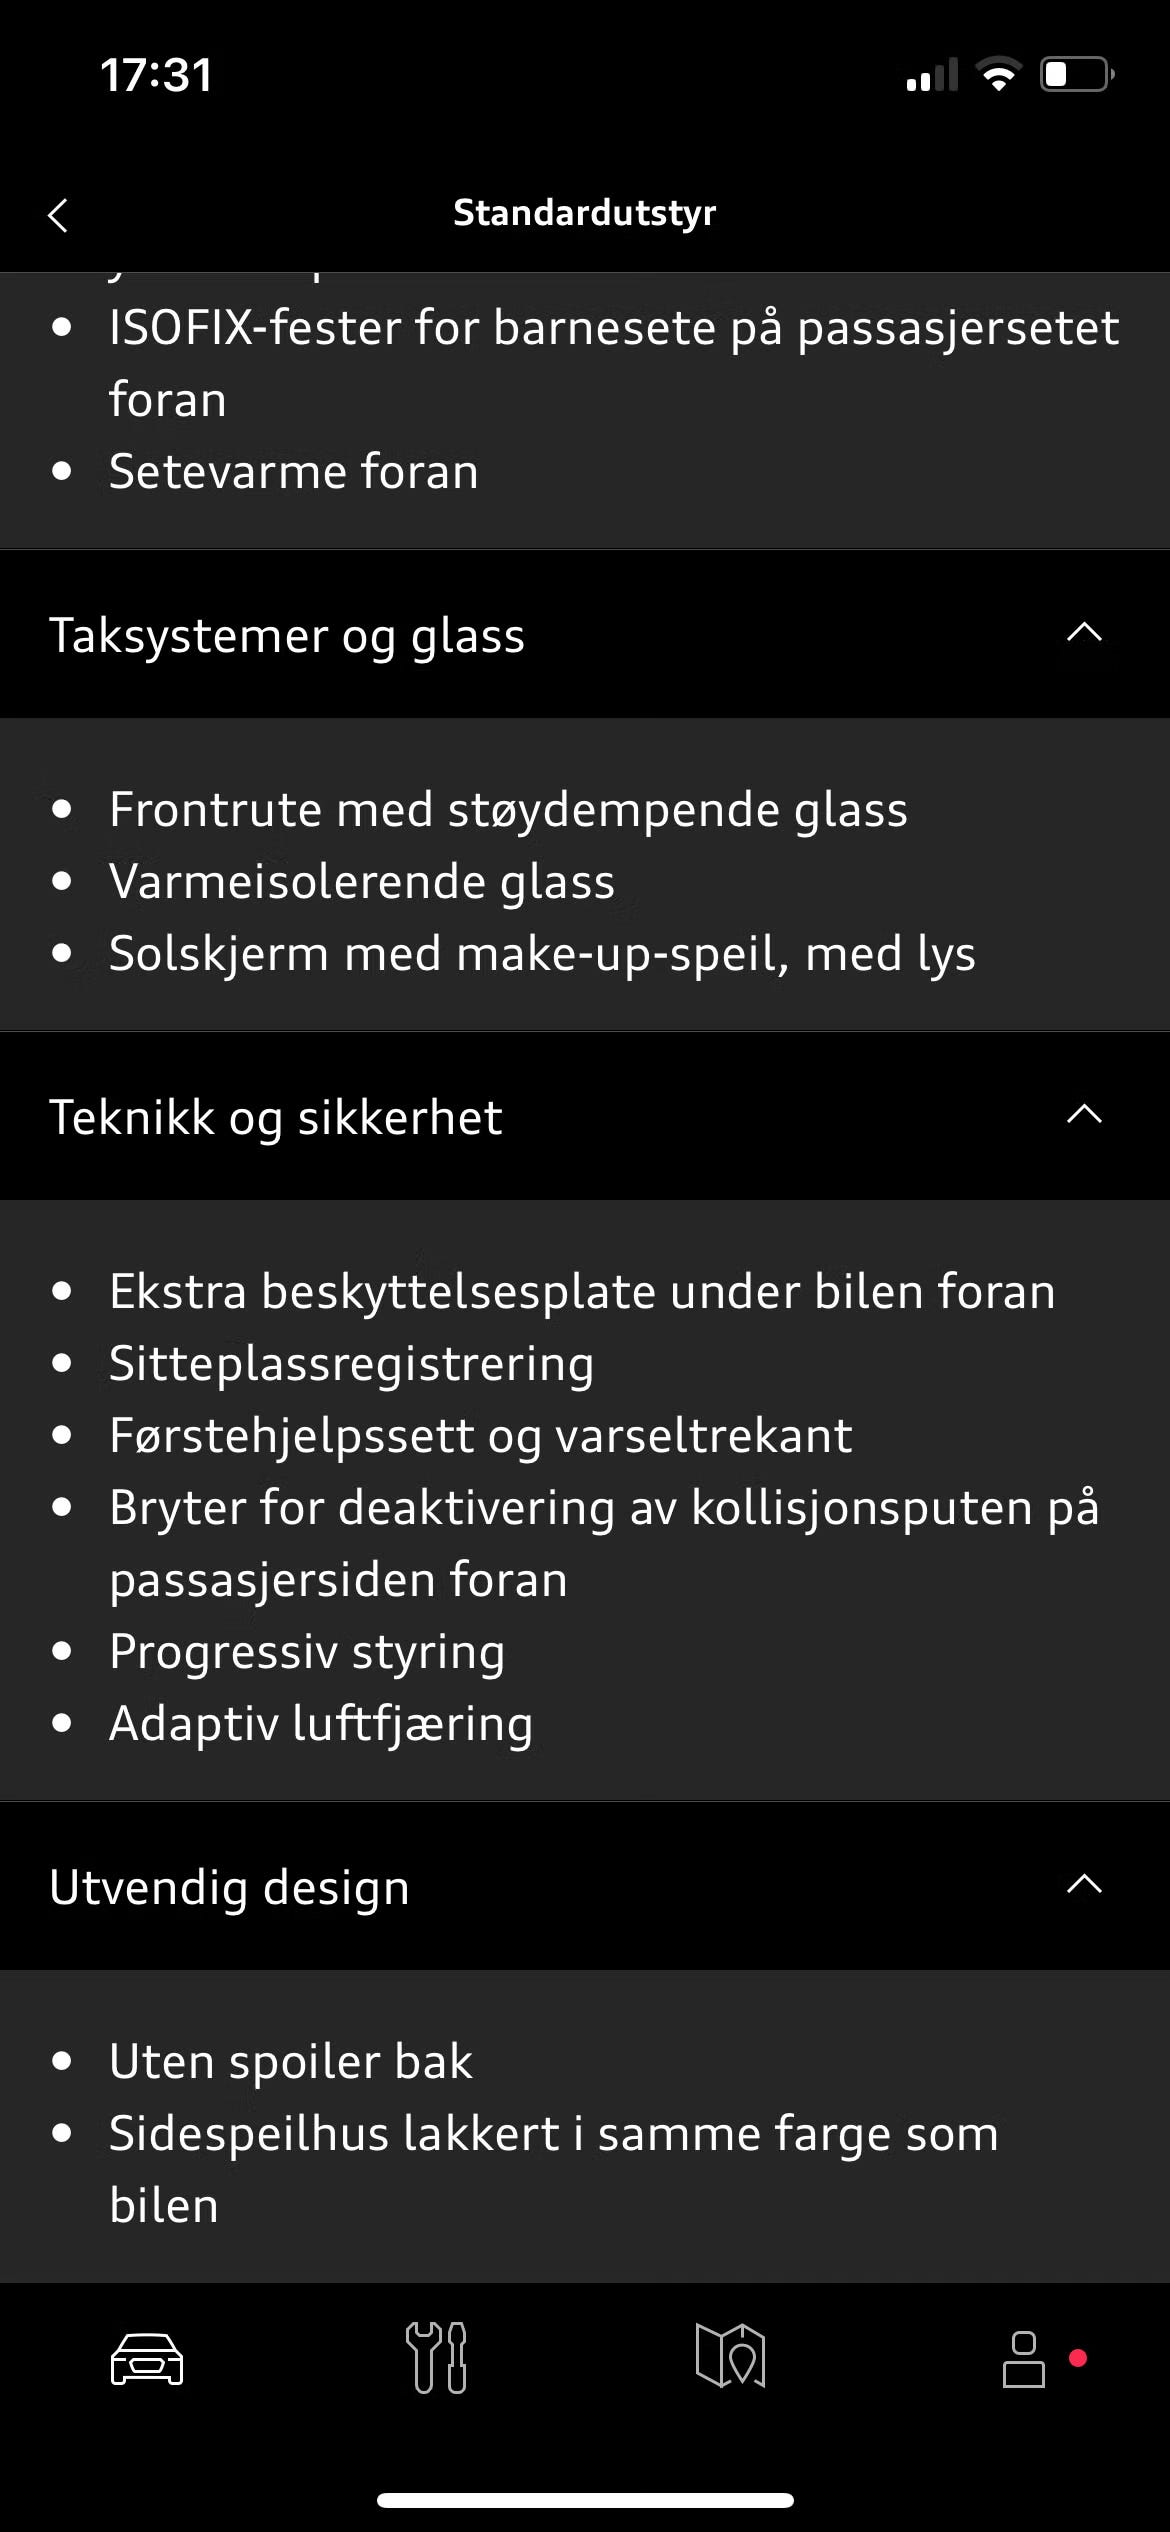The width and height of the screenshot is (1170, 2532).
Task: Tap the back arrow icon
Action: click(x=58, y=214)
